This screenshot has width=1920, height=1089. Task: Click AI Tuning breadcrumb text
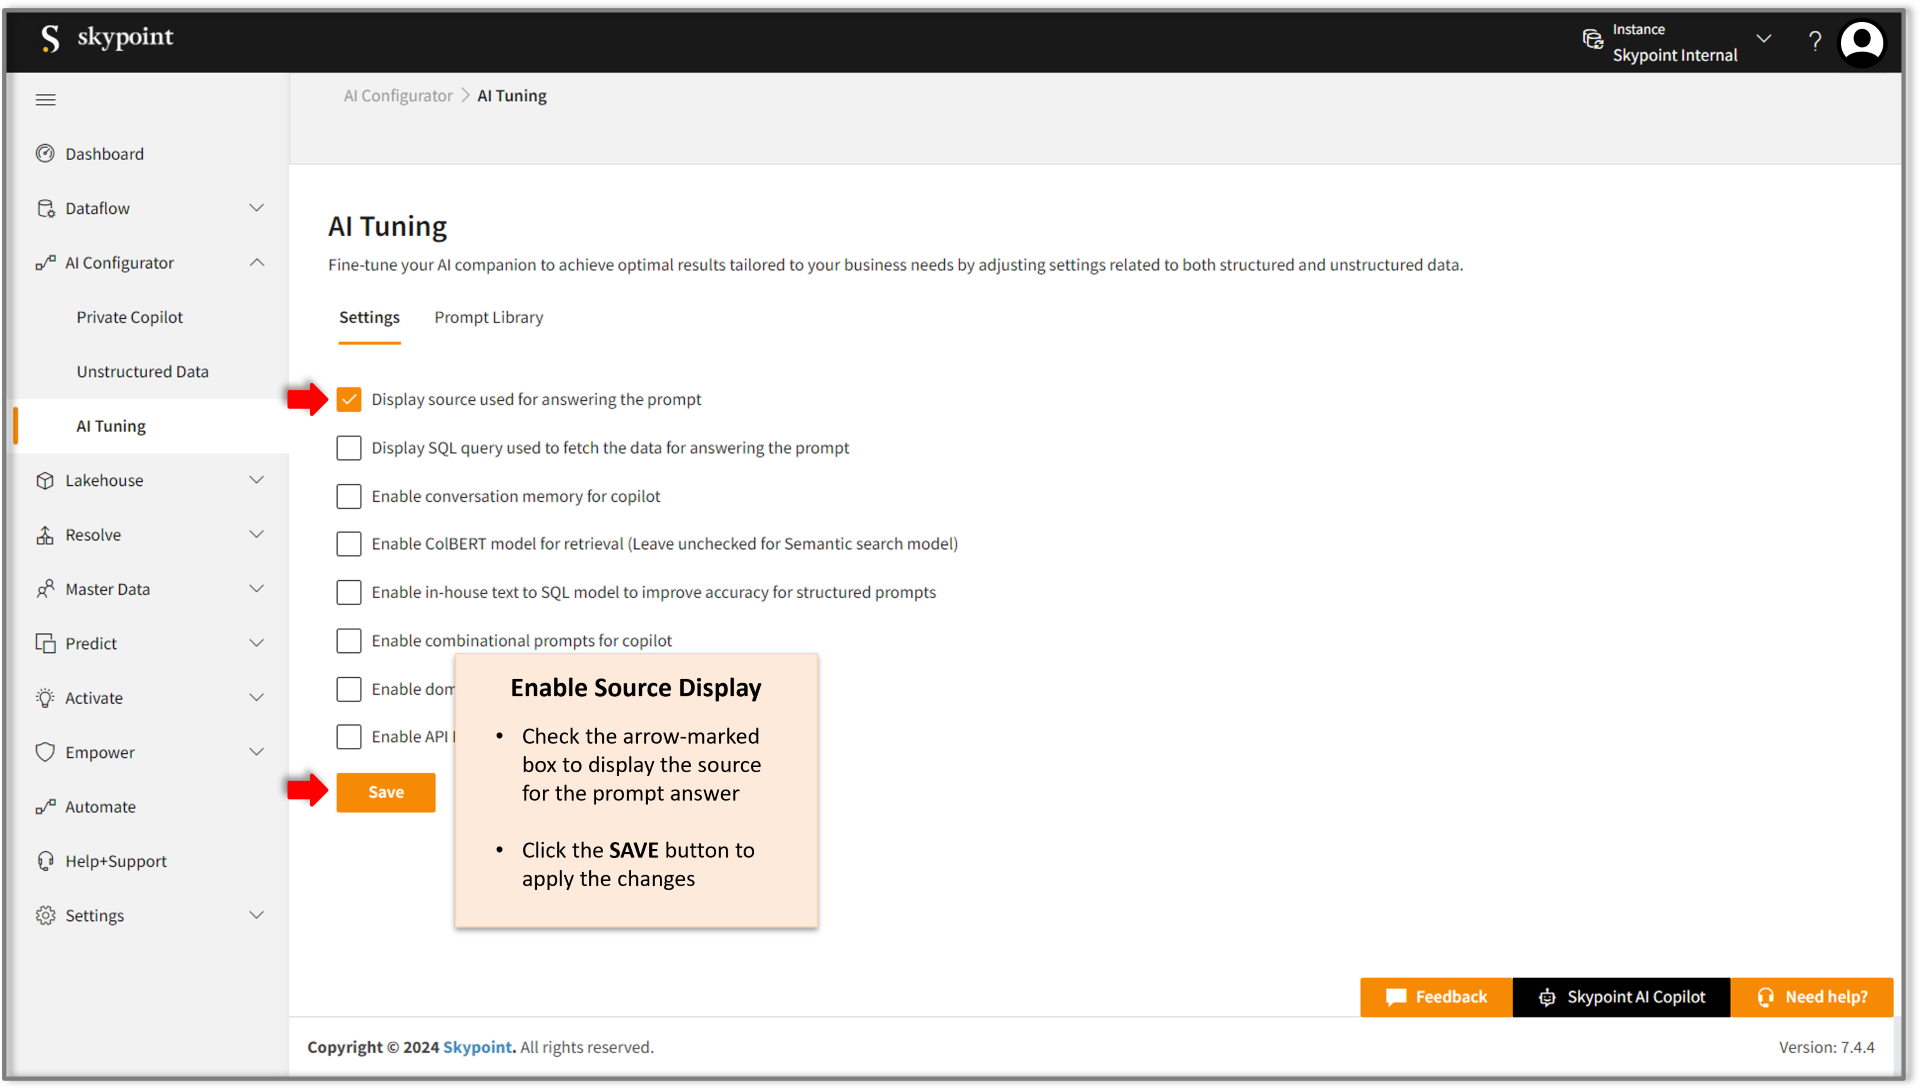[512, 96]
